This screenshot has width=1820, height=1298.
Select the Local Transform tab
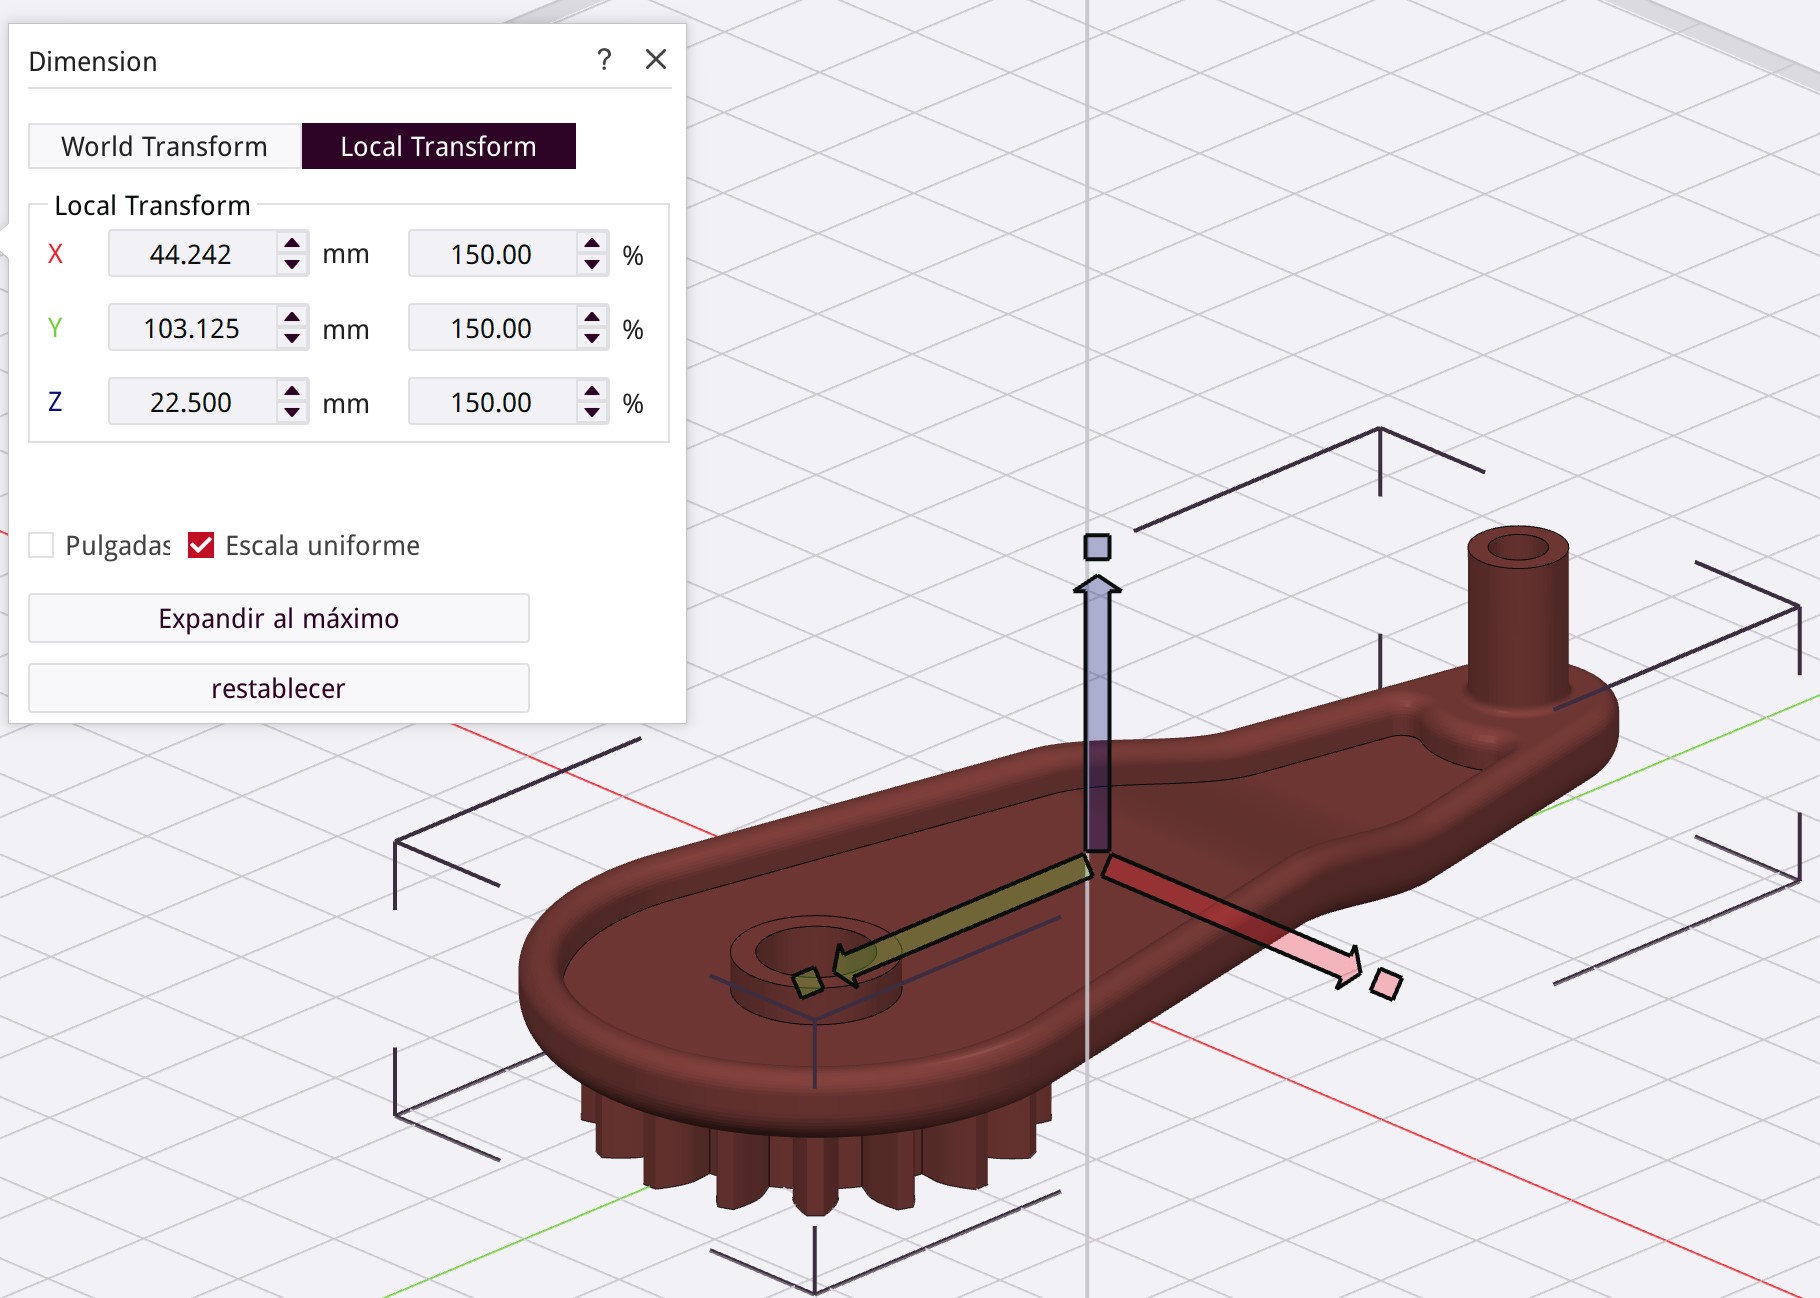pyautogui.click(x=438, y=146)
